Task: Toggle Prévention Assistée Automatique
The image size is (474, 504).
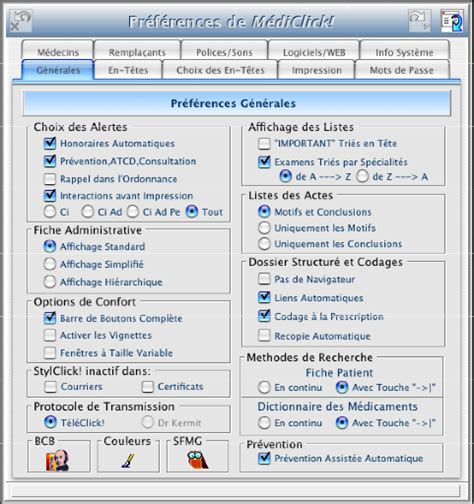Action: pyautogui.click(x=264, y=458)
